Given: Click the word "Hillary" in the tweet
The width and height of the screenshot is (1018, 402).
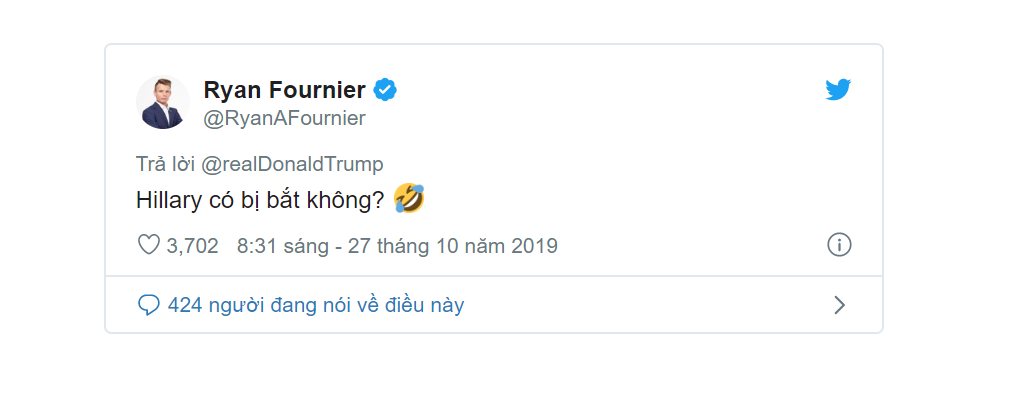Looking at the screenshot, I should [167, 200].
